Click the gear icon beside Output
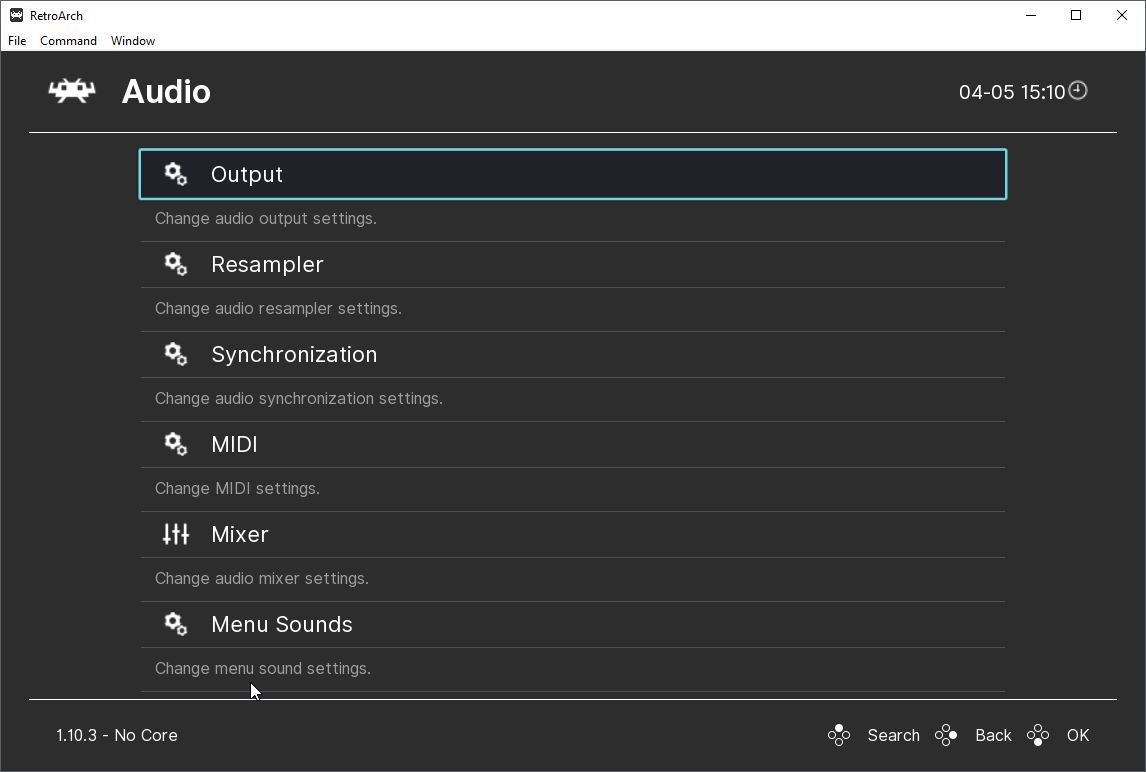Image resolution: width=1146 pixels, height=772 pixels. coord(176,174)
